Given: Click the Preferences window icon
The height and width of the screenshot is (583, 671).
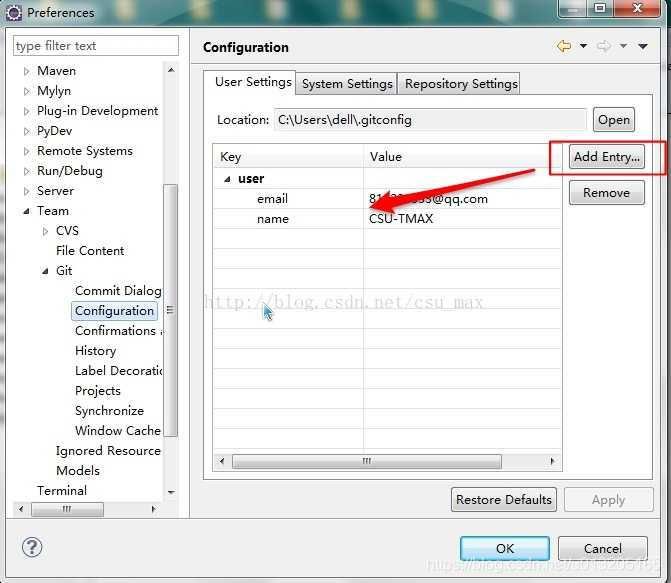Looking at the screenshot, I should (x=14, y=13).
